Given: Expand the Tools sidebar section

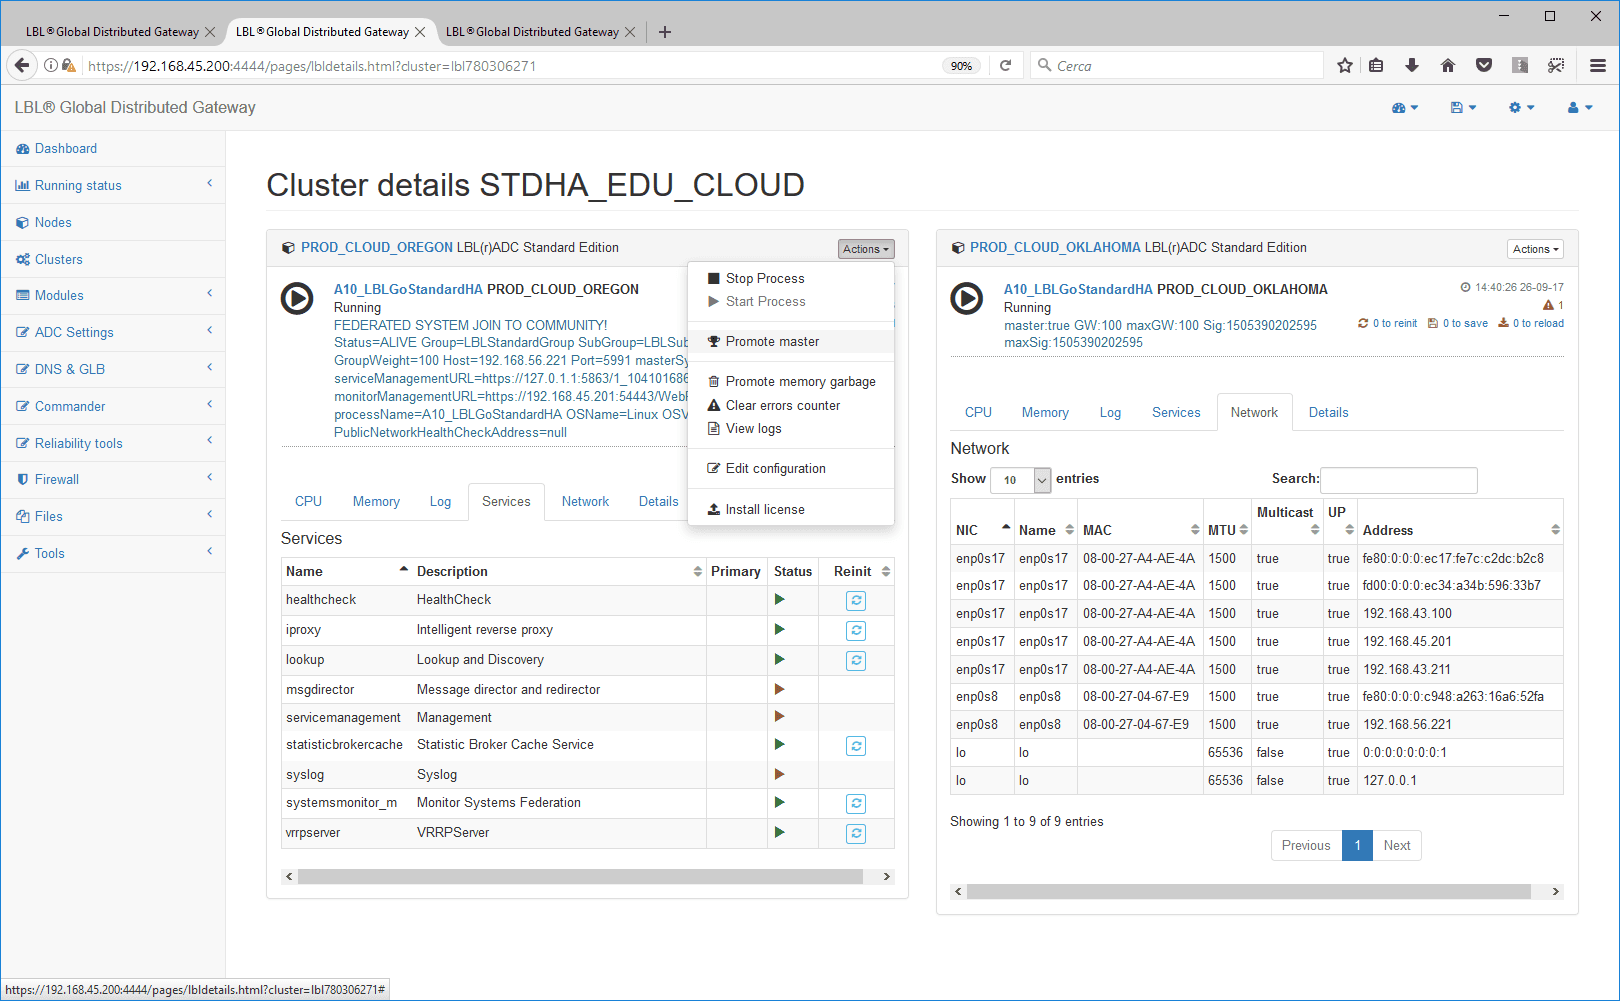Looking at the screenshot, I should pyautogui.click(x=112, y=553).
